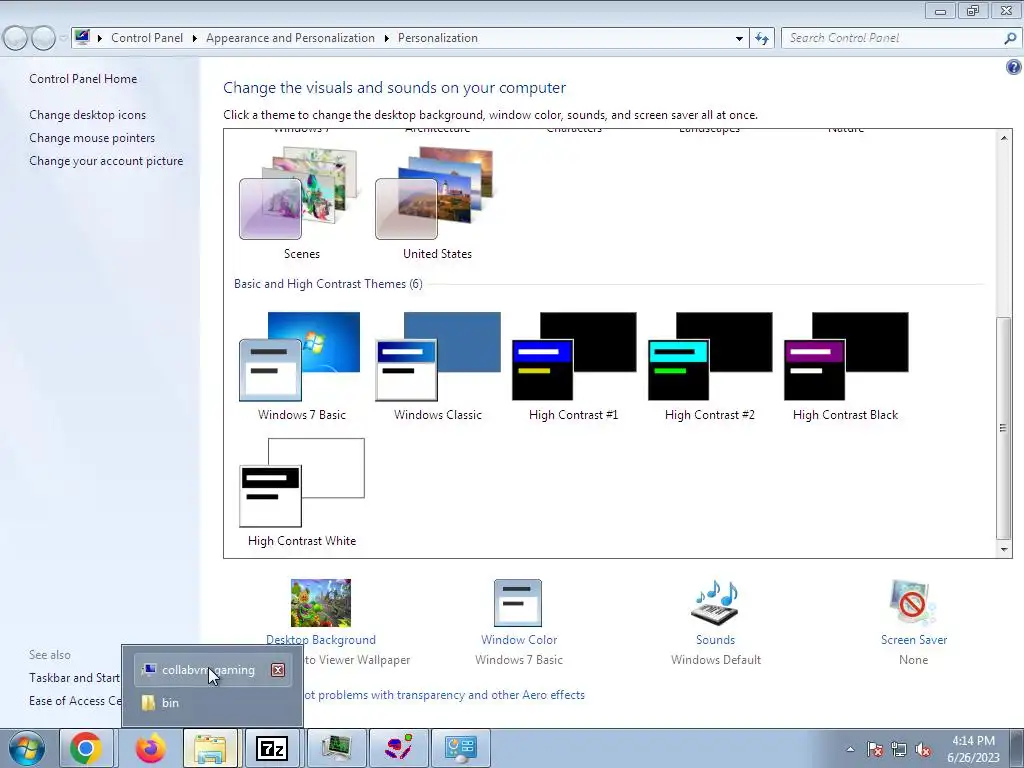This screenshot has width=1024, height=768.
Task: Click the theme list scroll-down arrow
Action: [1004, 550]
